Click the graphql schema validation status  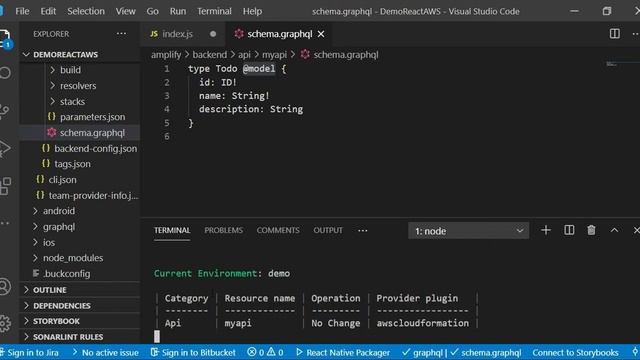click(x=461, y=353)
